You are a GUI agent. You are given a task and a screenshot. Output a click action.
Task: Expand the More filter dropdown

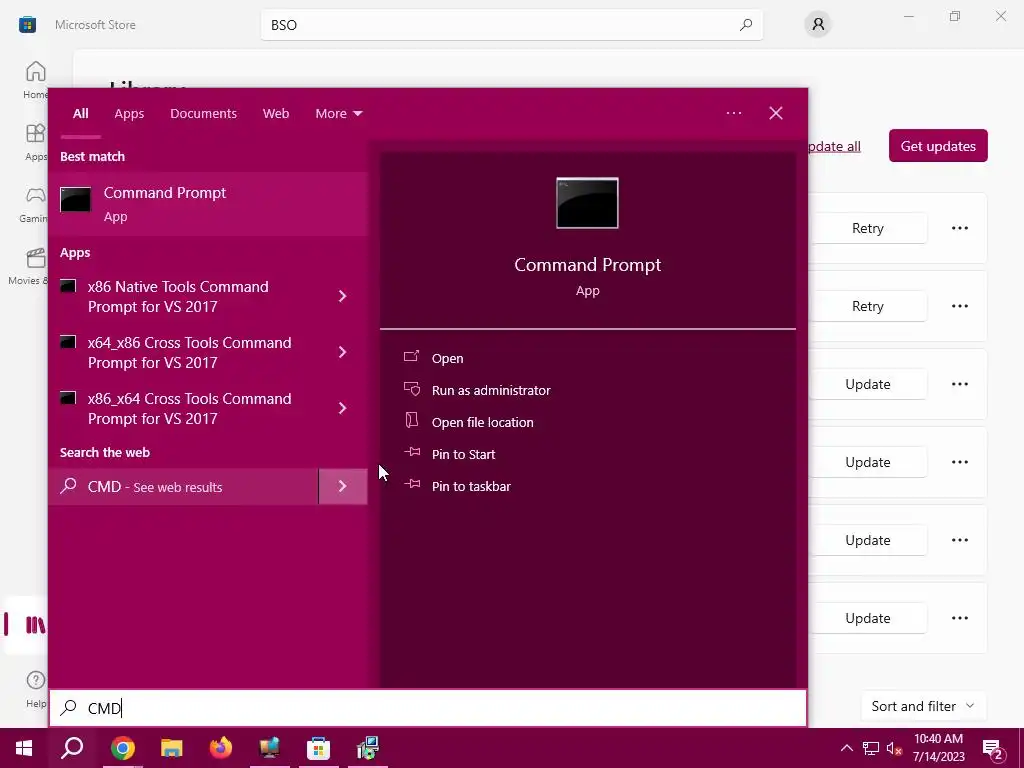(x=338, y=114)
